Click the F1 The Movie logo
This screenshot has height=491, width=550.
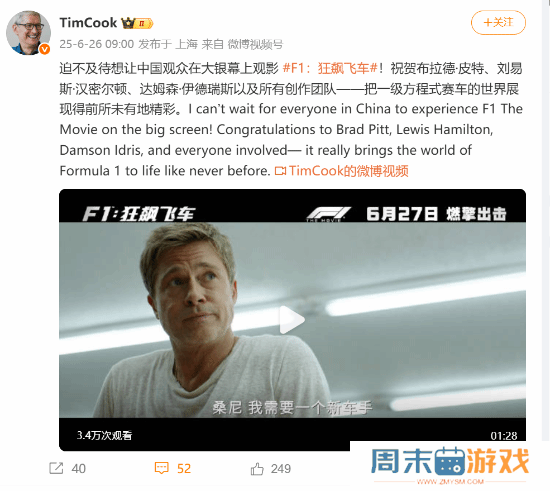click(328, 214)
